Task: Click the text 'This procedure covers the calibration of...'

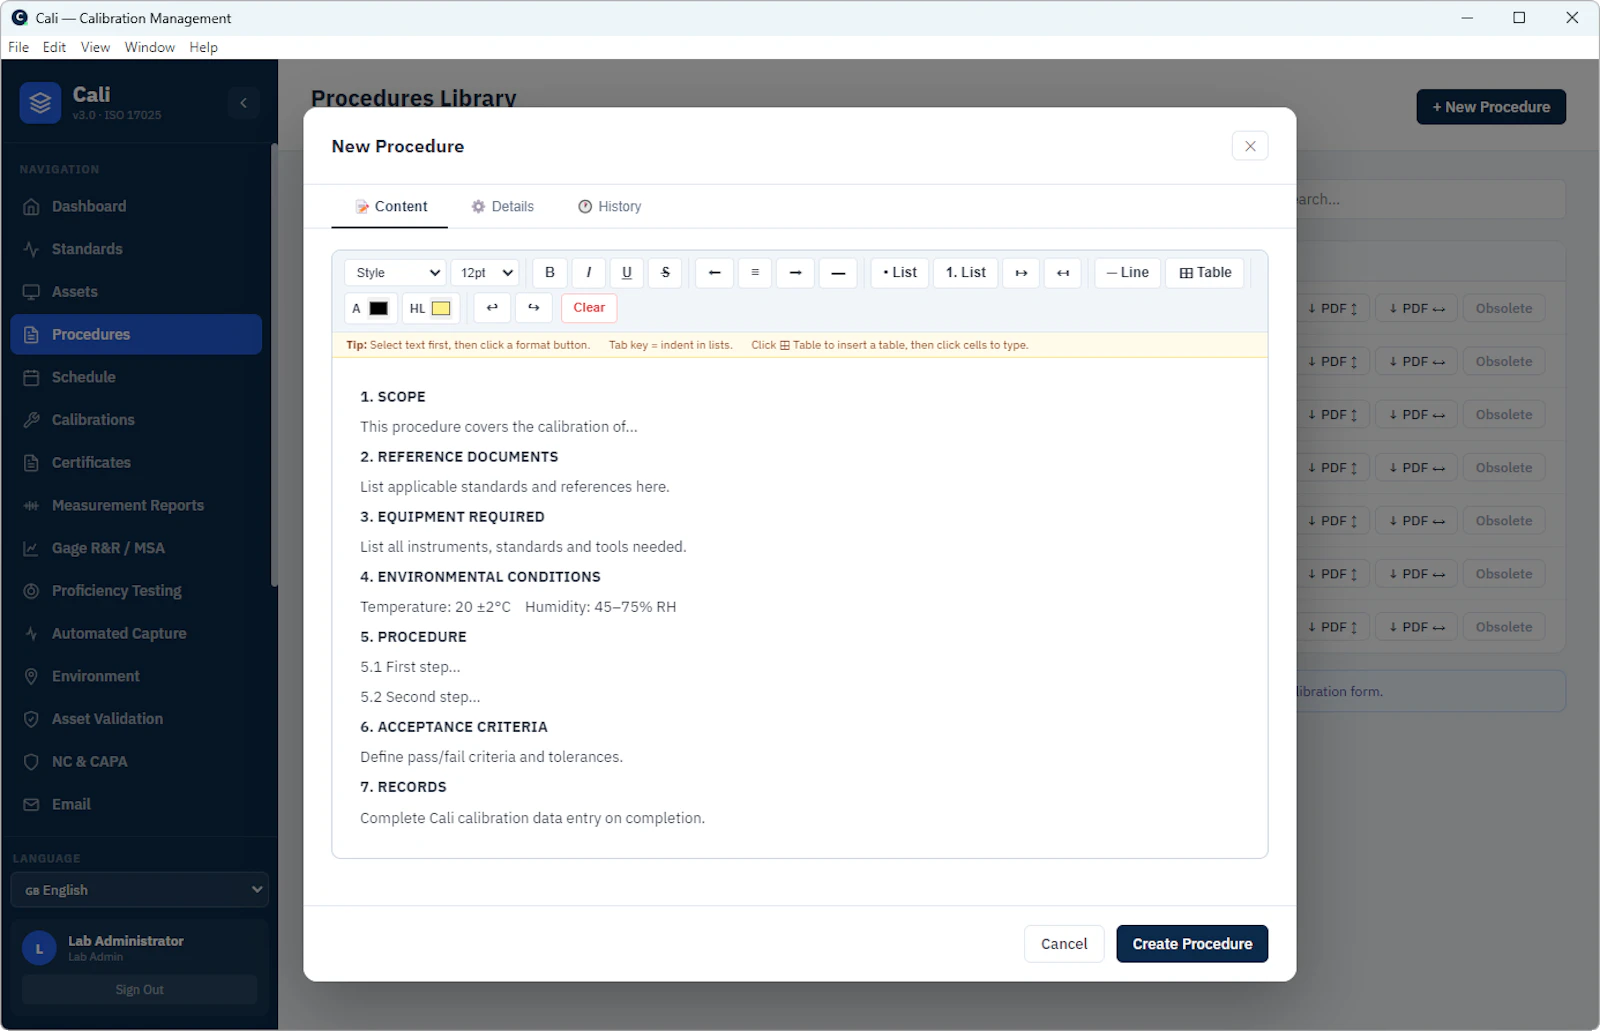Action: click(499, 427)
